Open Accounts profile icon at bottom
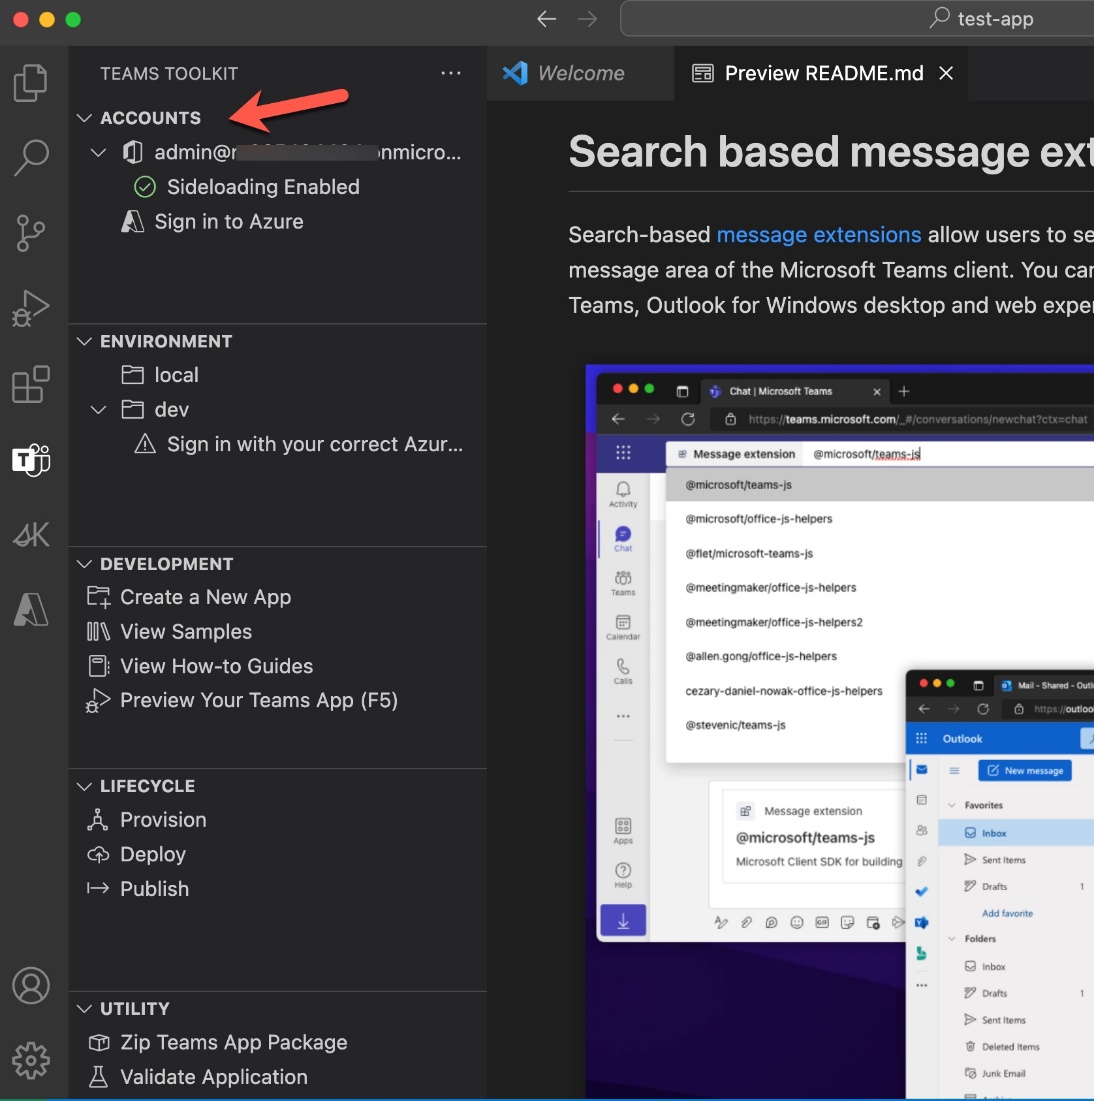Viewport: 1094px width, 1101px height. click(31, 986)
